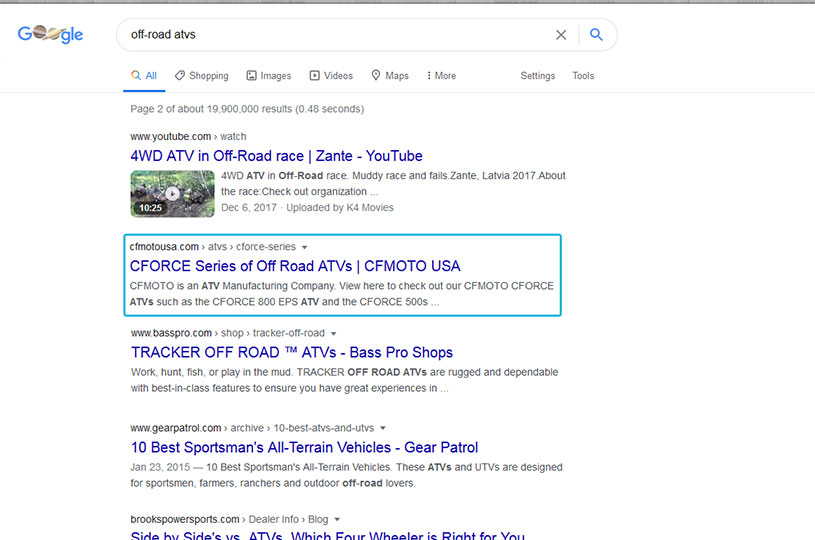
Task: Click the 'Page 2 of about 19,900,000 results' text
Action: (x=247, y=109)
